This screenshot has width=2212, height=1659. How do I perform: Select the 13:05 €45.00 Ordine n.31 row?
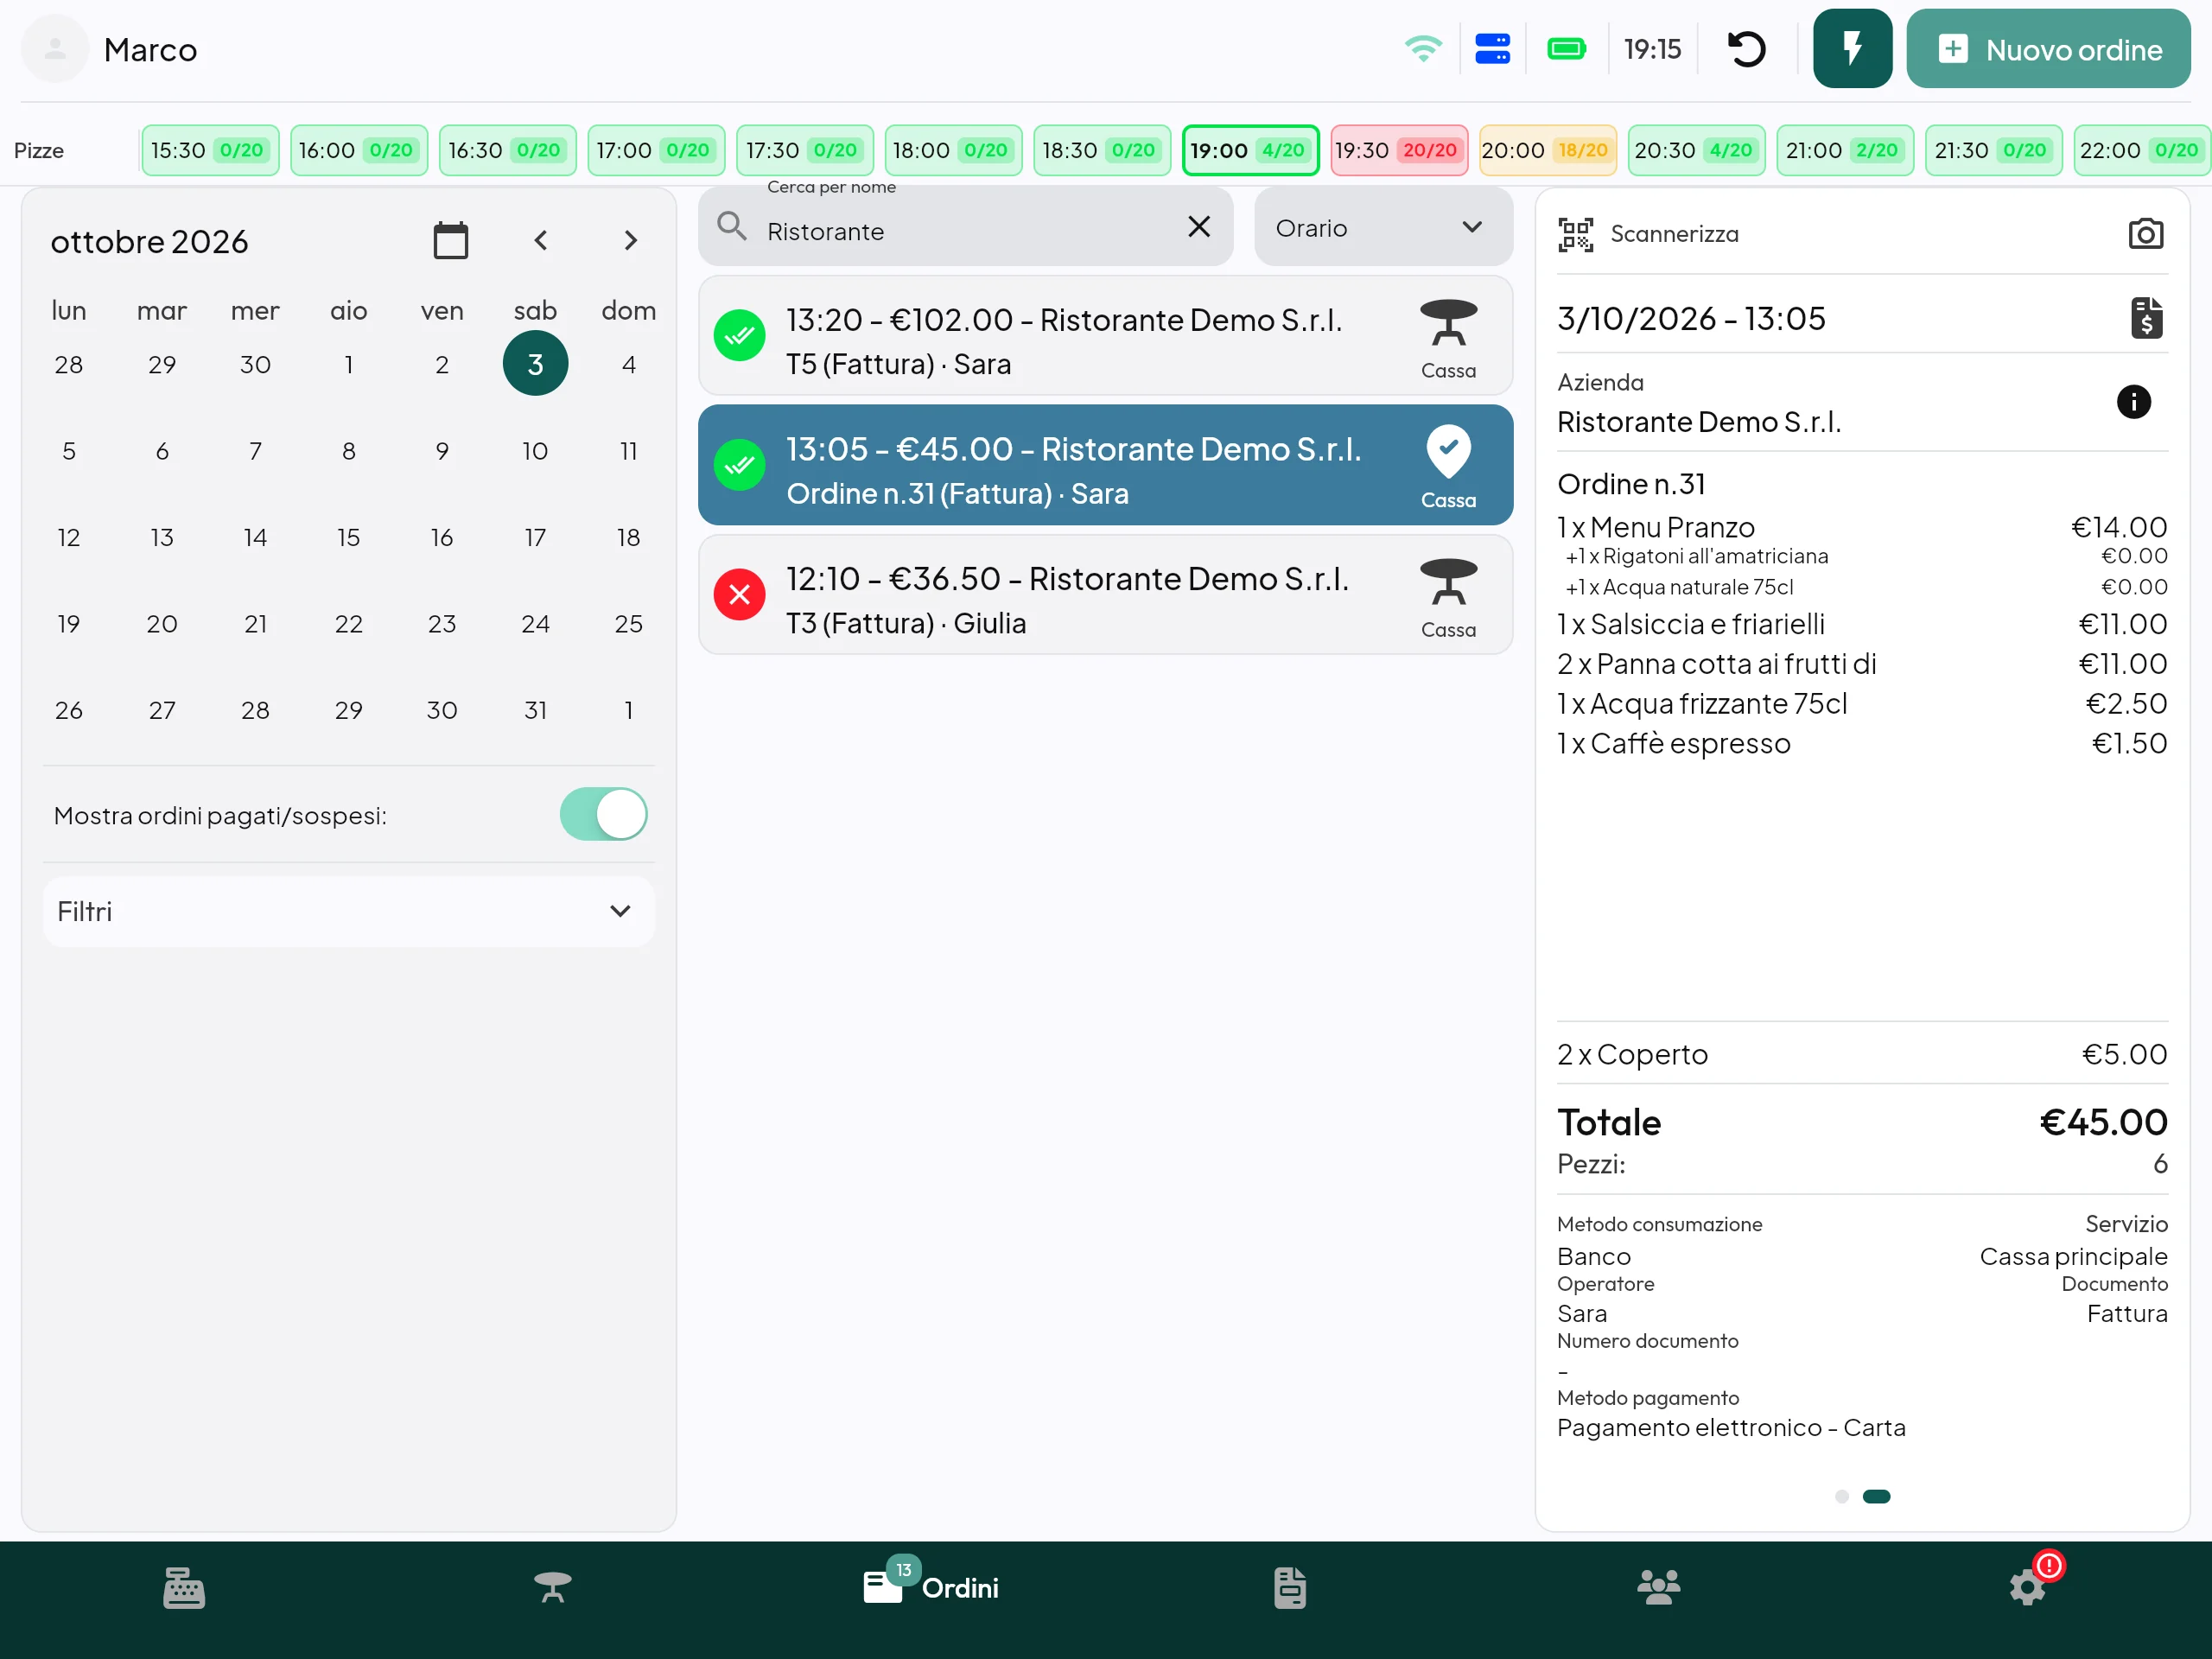(x=1105, y=465)
